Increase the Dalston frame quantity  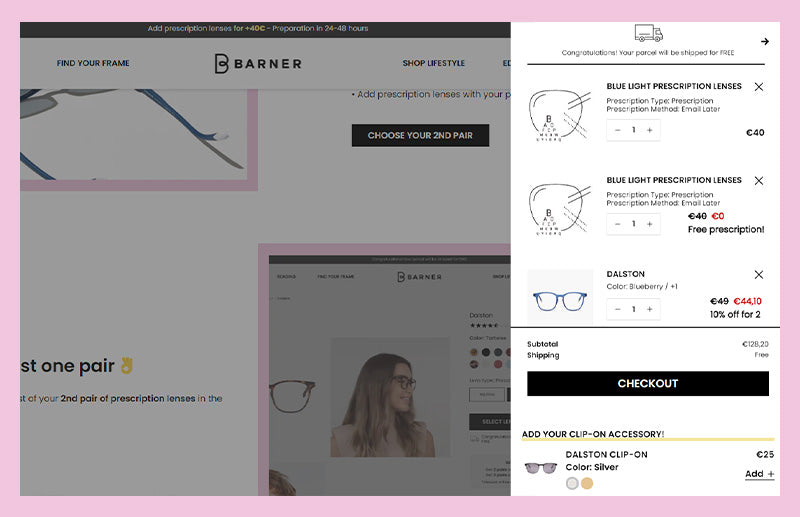click(x=649, y=309)
